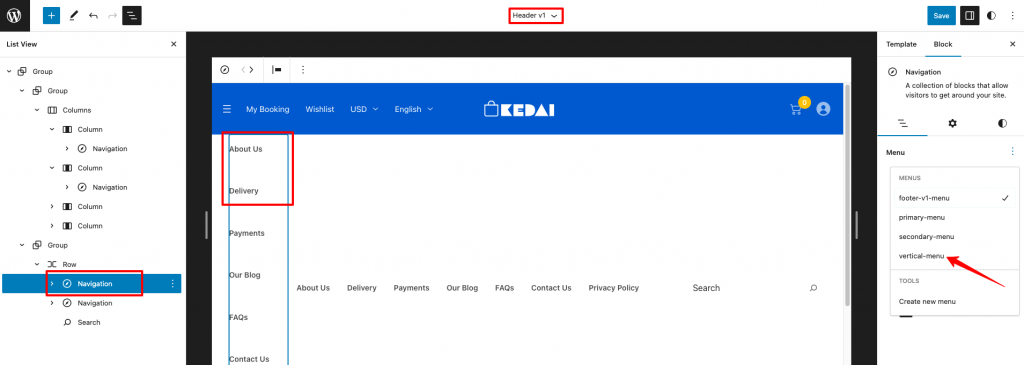
Task: Click the block mover arrows
Action: pyautogui.click(x=248, y=70)
